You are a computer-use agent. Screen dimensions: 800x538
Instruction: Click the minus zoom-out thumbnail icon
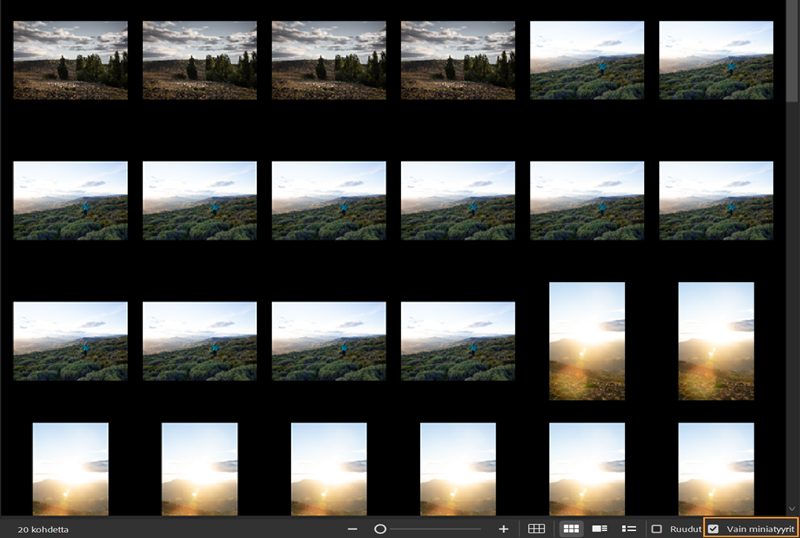[x=352, y=528]
